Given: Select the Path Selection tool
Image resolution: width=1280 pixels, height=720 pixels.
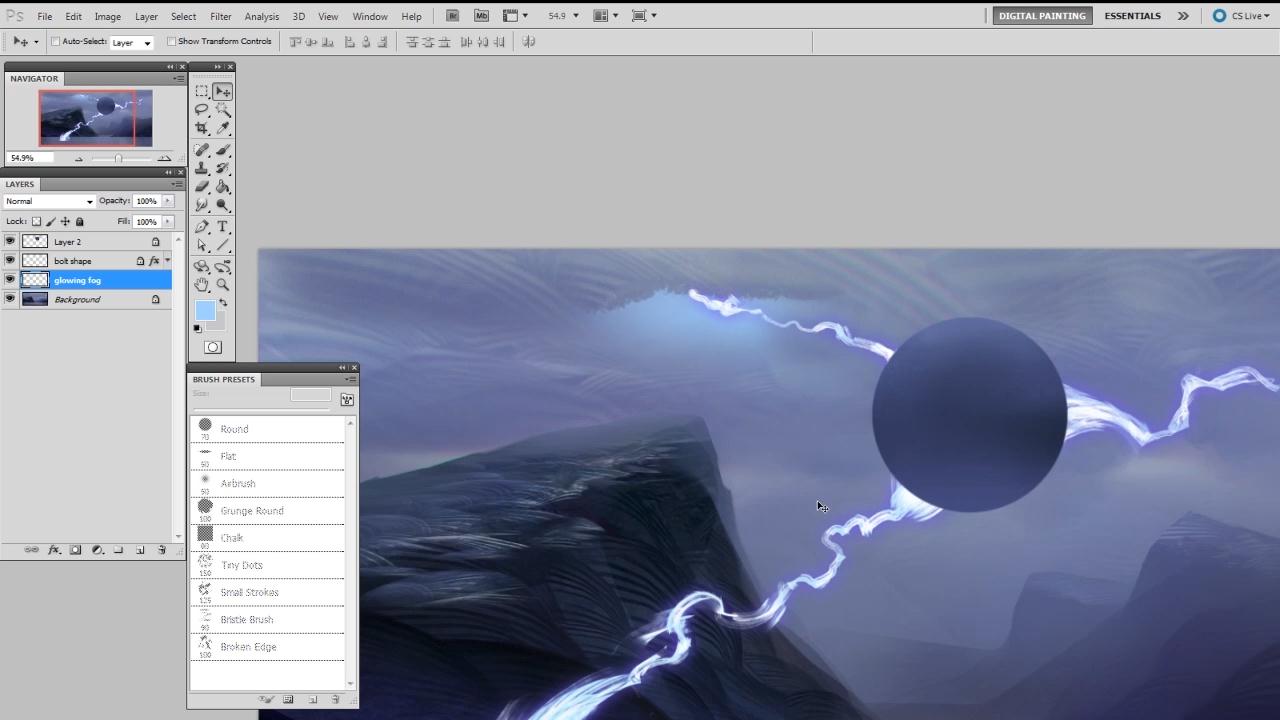Looking at the screenshot, I should 202,246.
